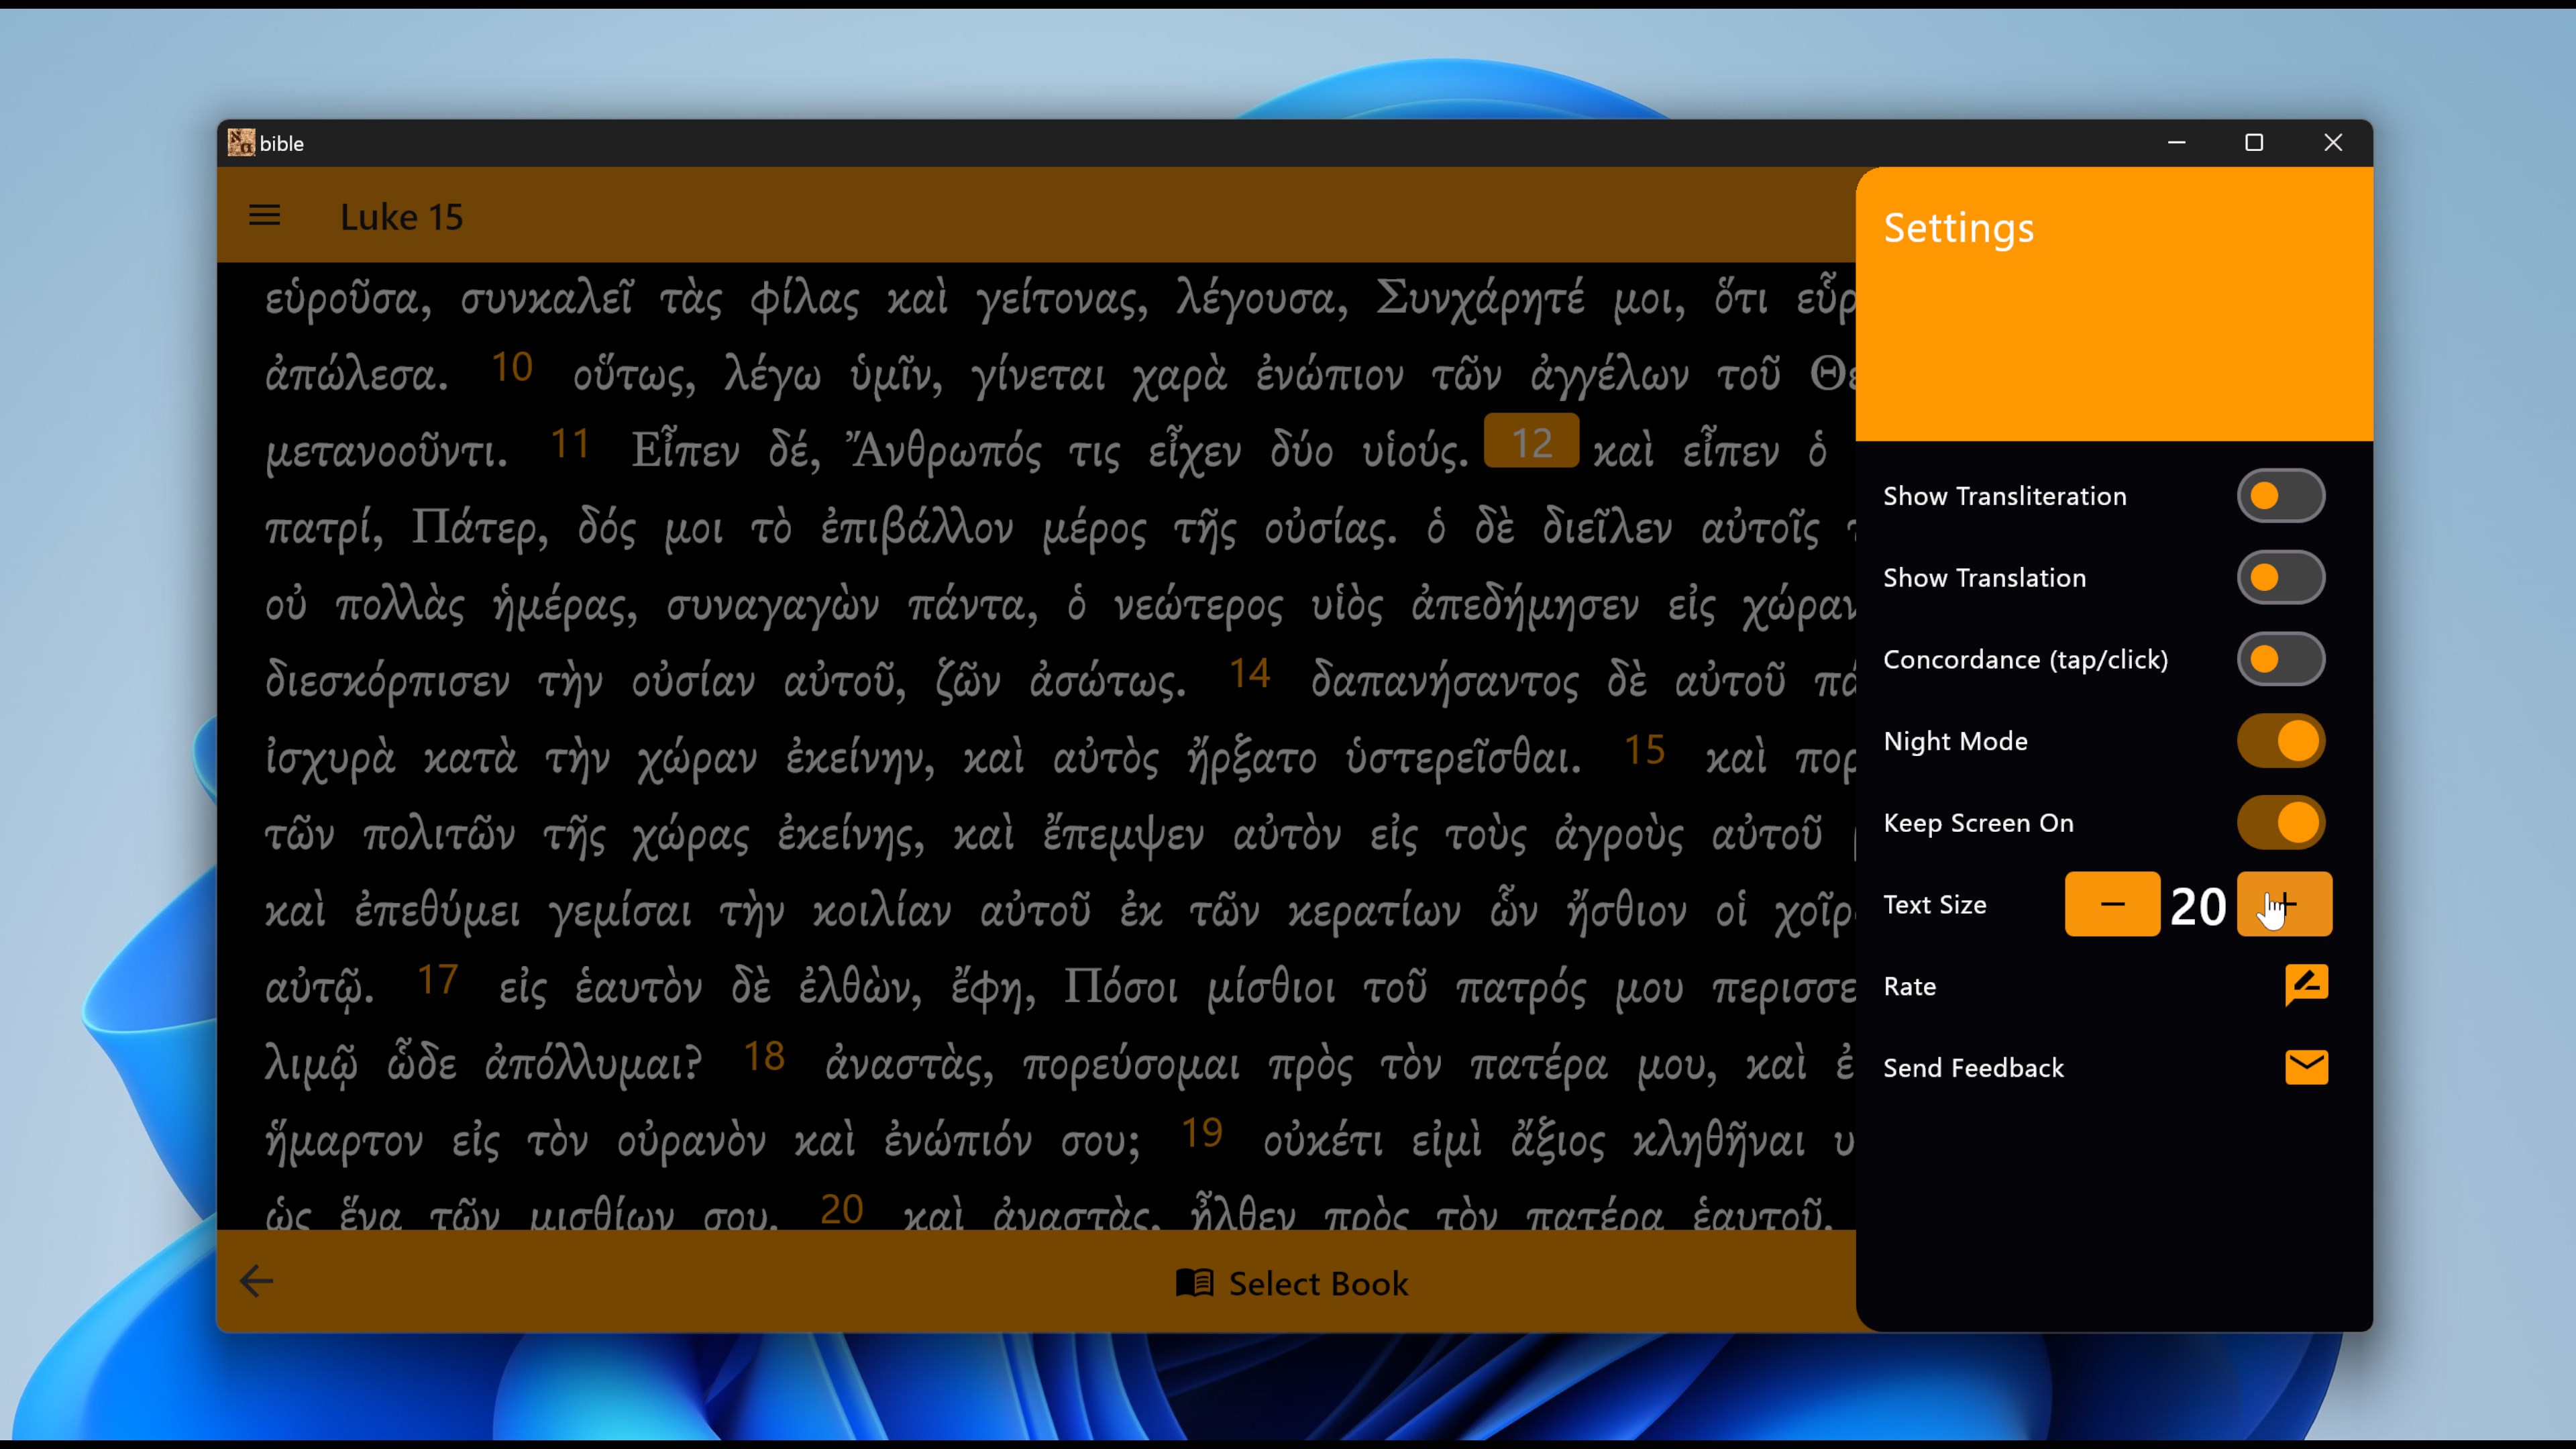This screenshot has height=1449, width=2576.
Task: Decrease text size with the minus button
Action: (x=2112, y=904)
